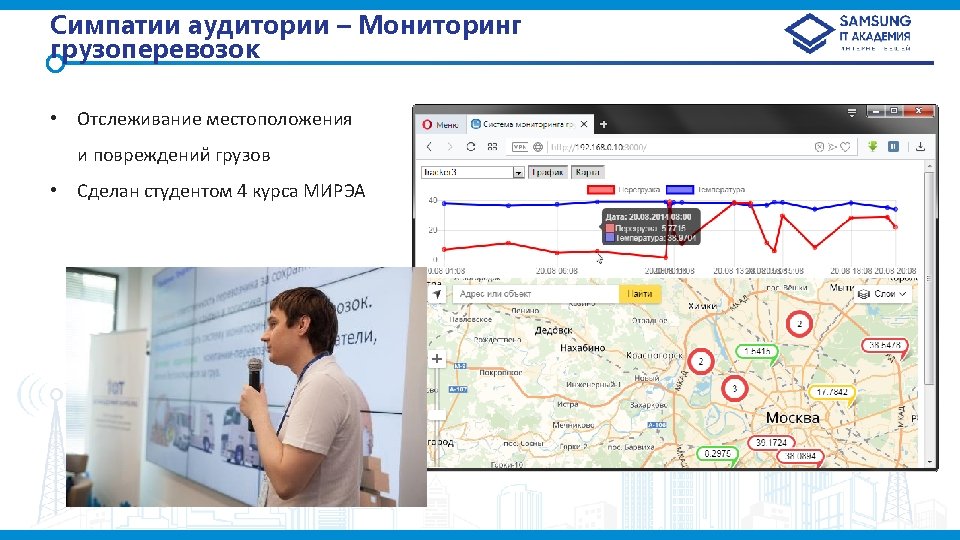Click the page scrollbar up arrow
Viewport: 960px width, 540px height.
(929, 167)
